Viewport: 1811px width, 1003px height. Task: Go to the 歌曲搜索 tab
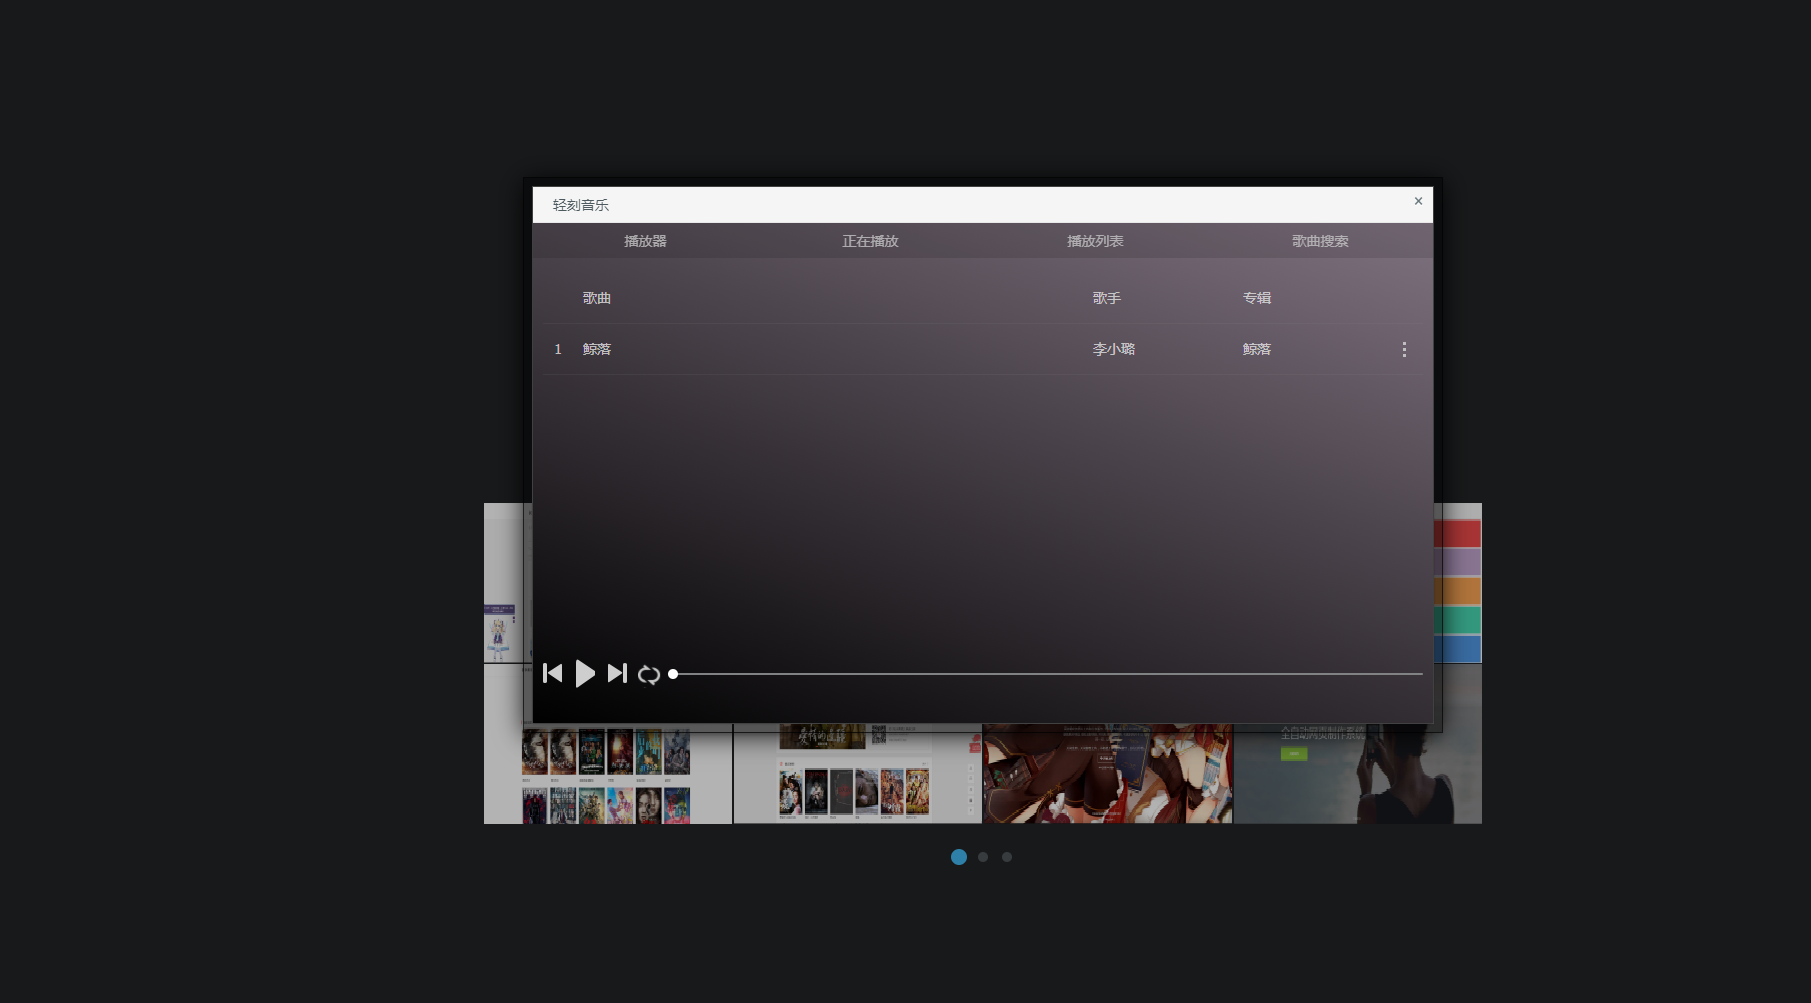(1320, 241)
